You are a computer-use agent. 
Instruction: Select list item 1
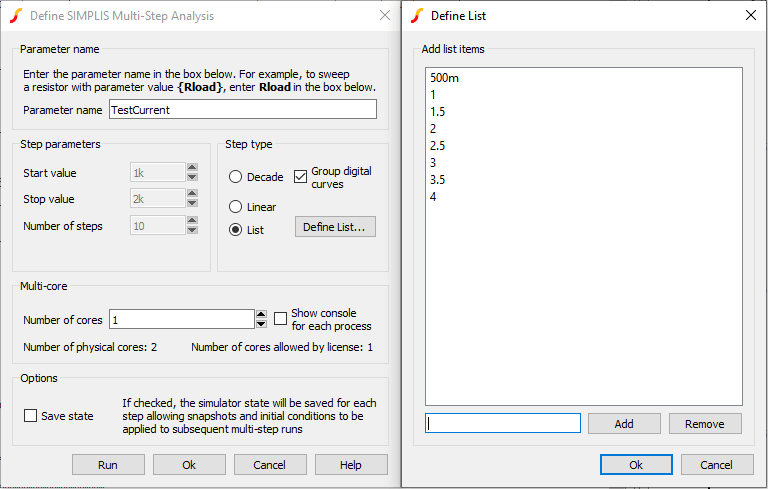pos(433,95)
